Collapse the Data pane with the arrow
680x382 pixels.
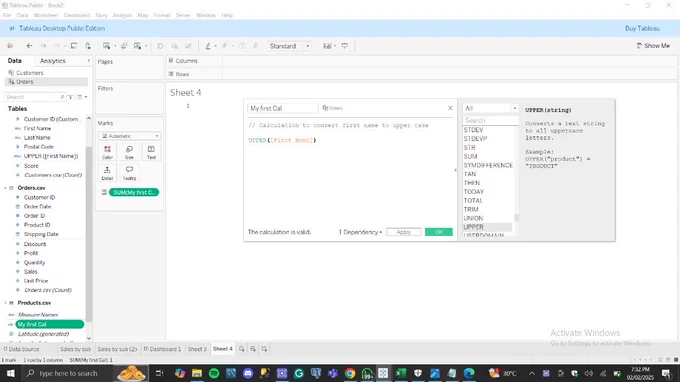(88, 61)
